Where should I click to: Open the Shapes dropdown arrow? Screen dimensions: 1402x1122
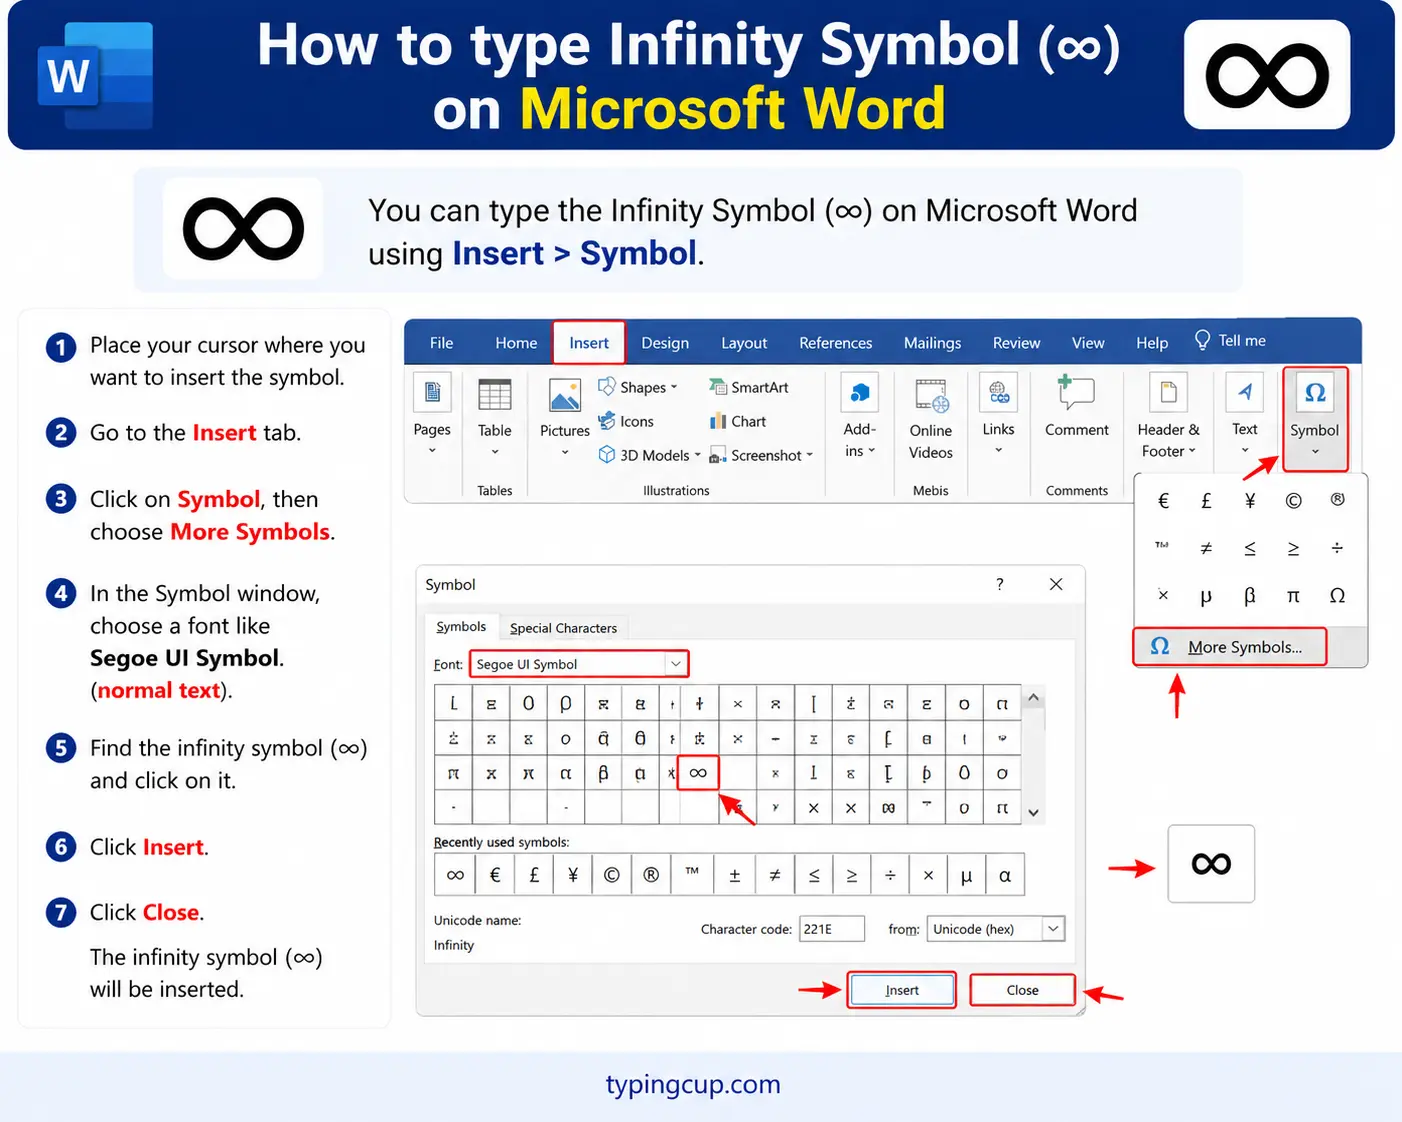pos(674,387)
